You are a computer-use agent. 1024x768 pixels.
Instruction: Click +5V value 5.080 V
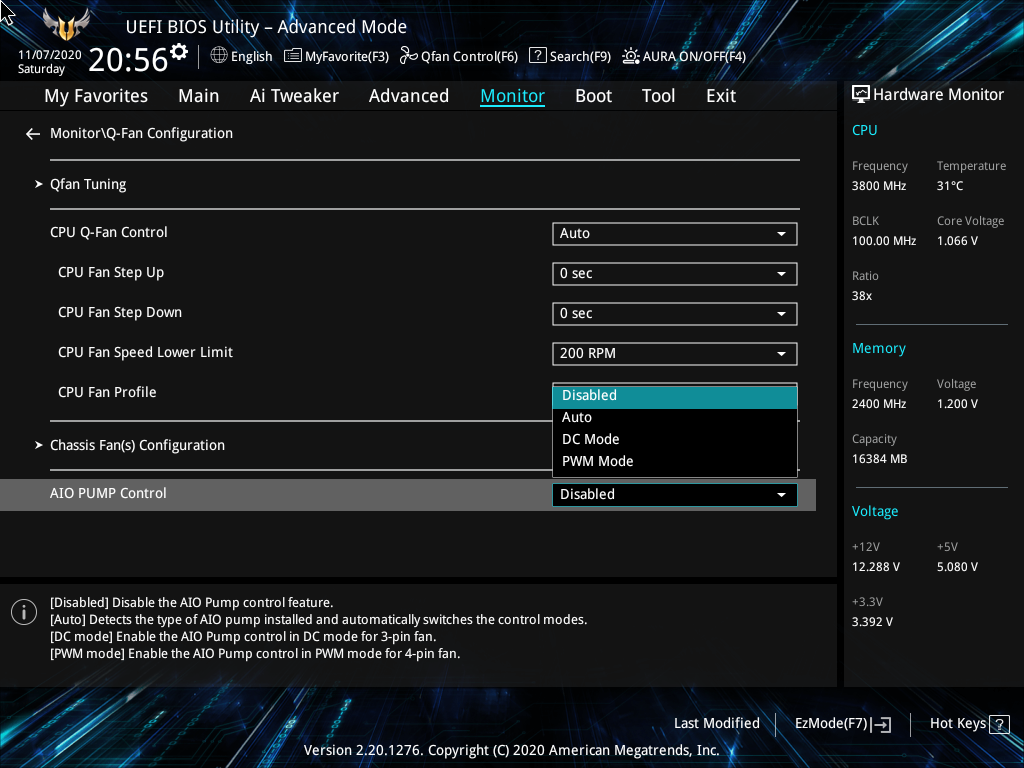[957, 567]
